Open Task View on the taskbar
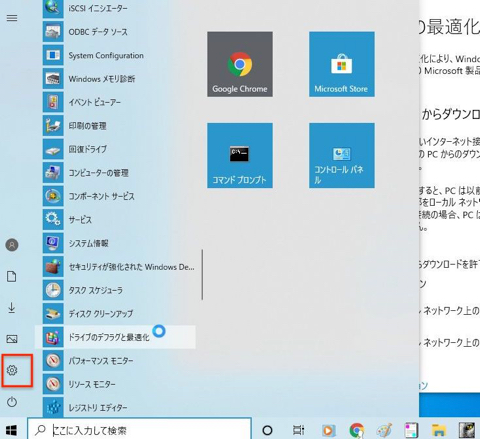The height and width of the screenshot is (439, 480). [298, 430]
